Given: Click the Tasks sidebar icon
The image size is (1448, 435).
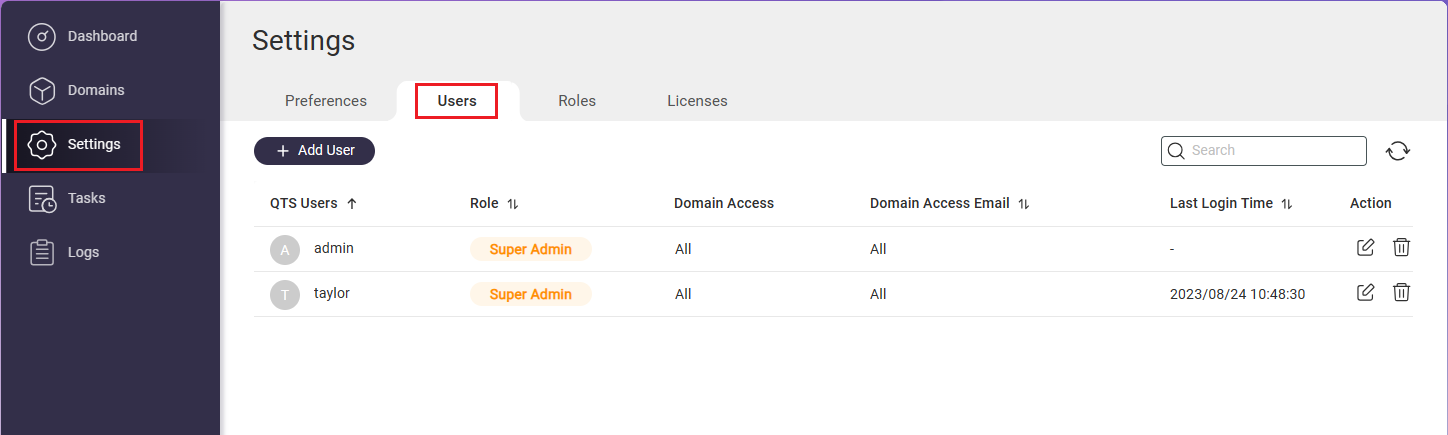Looking at the screenshot, I should [x=41, y=199].
